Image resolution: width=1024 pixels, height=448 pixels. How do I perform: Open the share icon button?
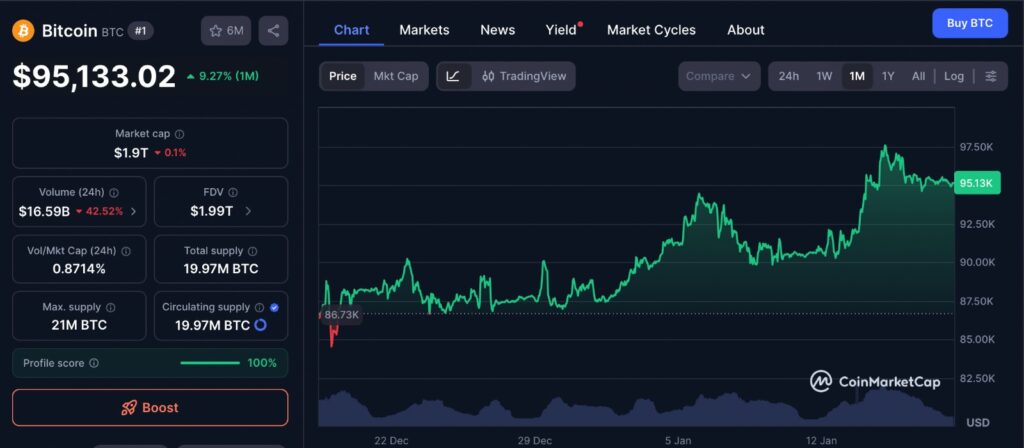(273, 31)
